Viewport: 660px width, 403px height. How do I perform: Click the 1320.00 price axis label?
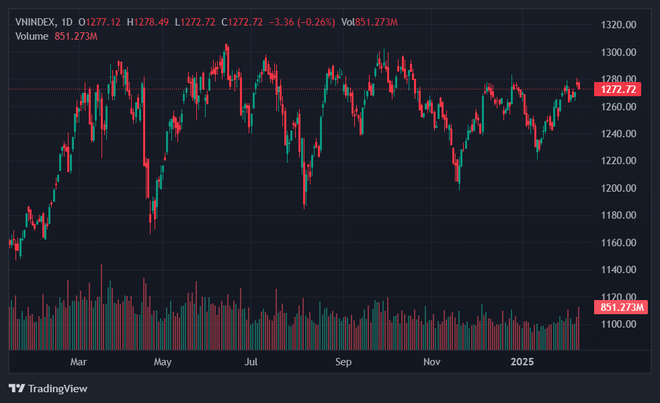(x=618, y=25)
